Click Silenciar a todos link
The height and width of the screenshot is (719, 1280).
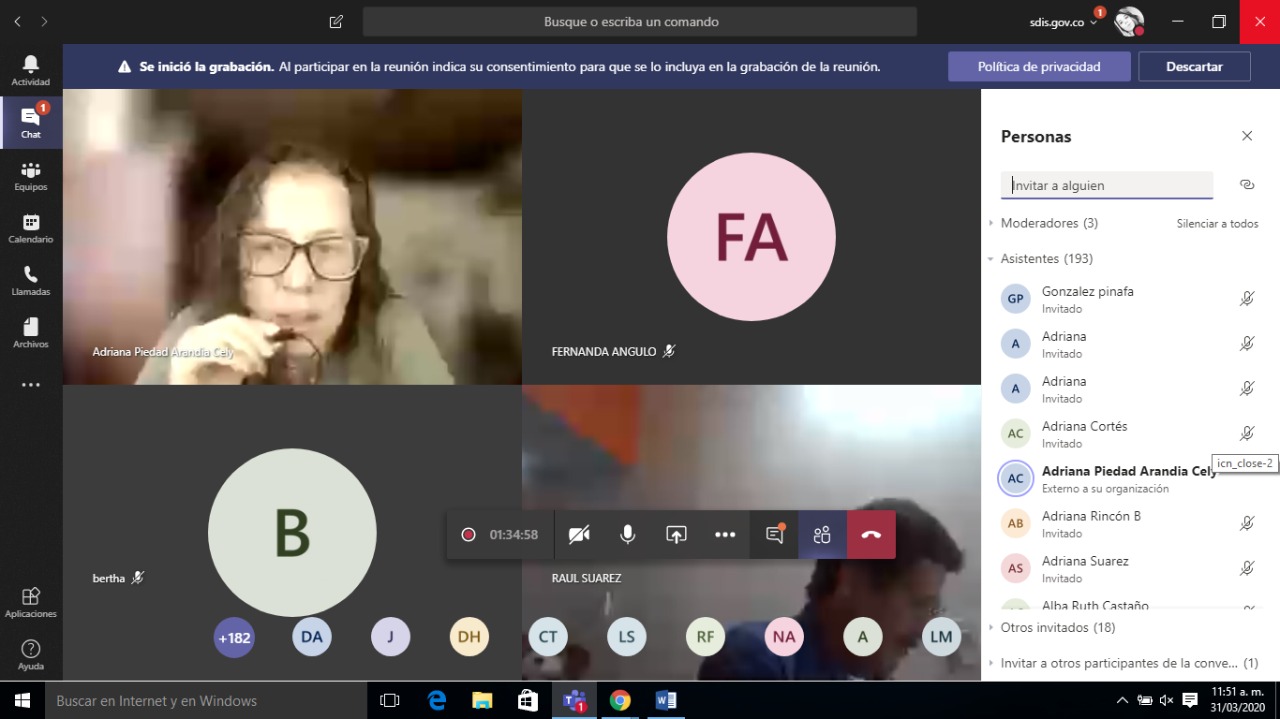(1217, 224)
